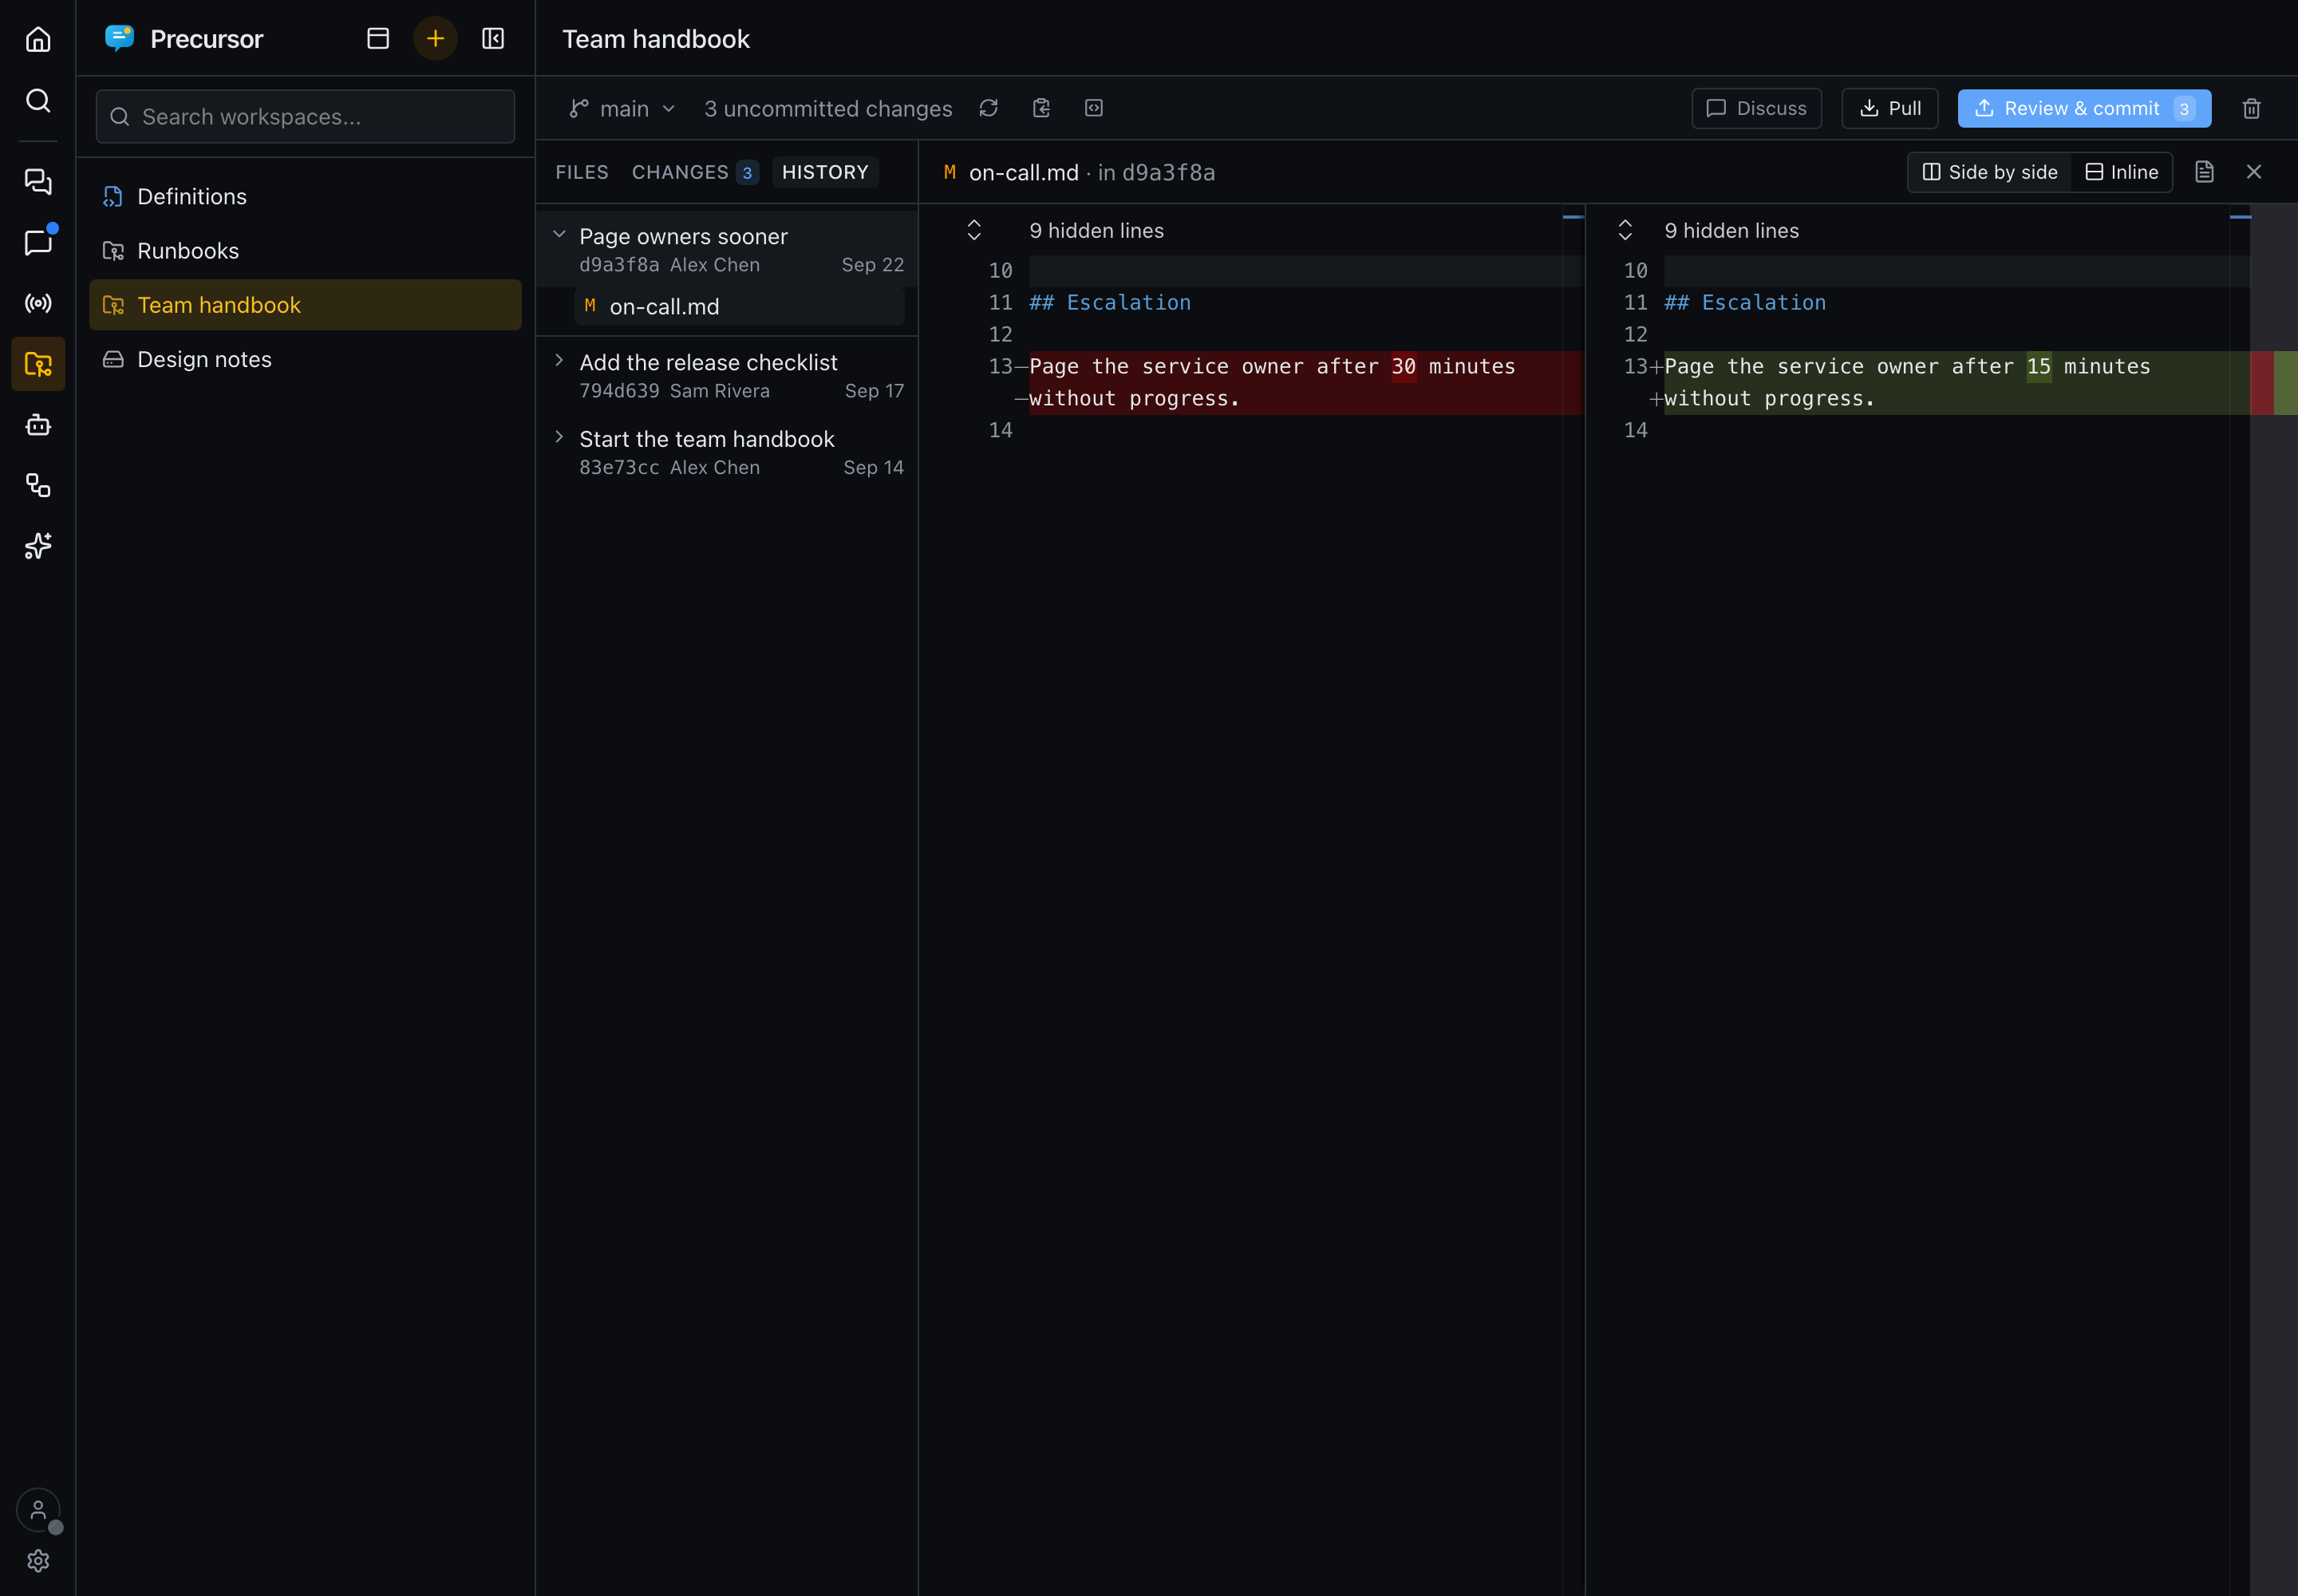Refresh the uncommitted changes status
The width and height of the screenshot is (2298, 1596).
pyautogui.click(x=988, y=108)
